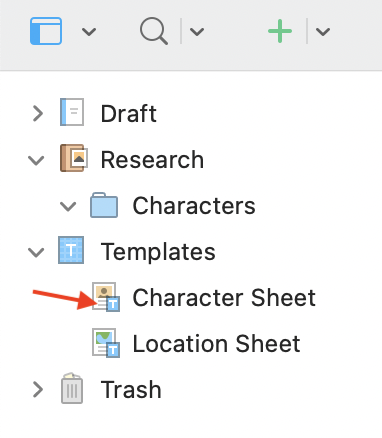Expand the Draft folder chevron

(38, 113)
